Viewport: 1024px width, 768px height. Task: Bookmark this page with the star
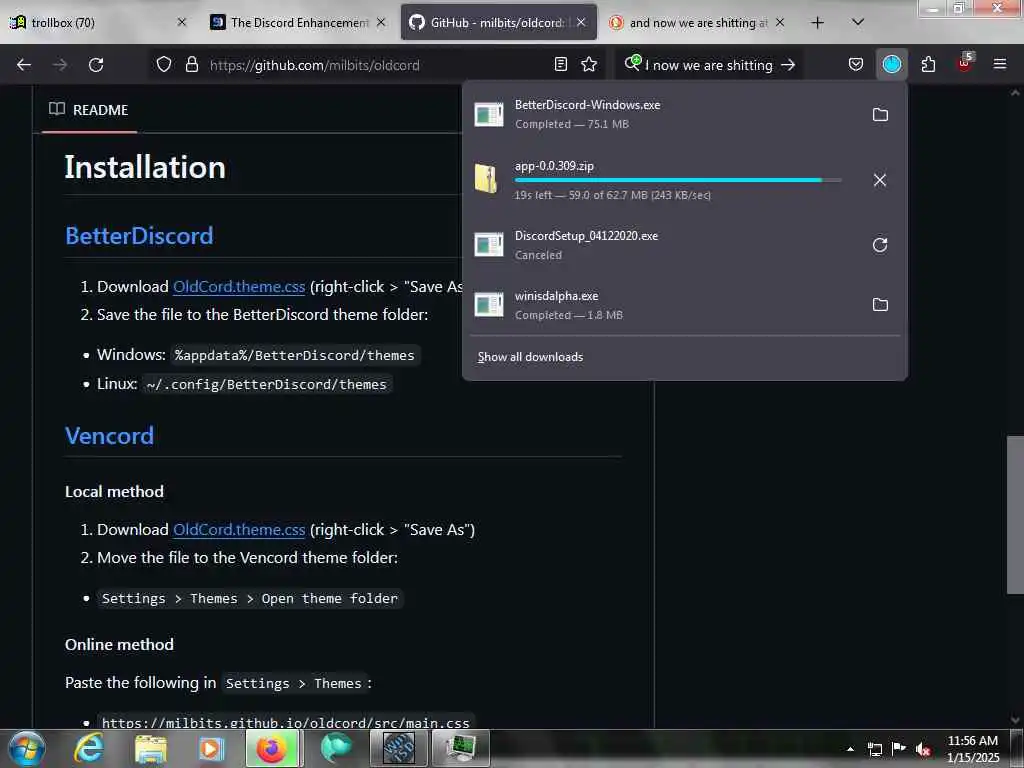pos(589,65)
